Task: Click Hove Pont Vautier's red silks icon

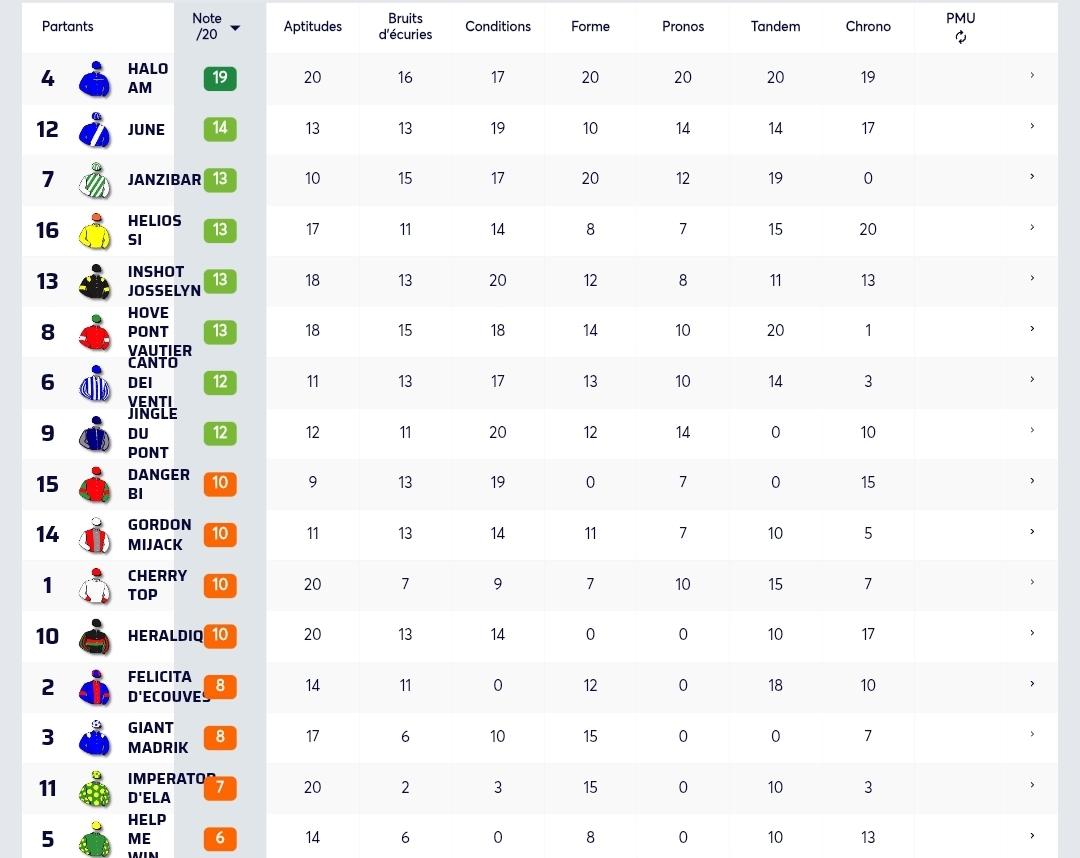Action: tap(94, 332)
